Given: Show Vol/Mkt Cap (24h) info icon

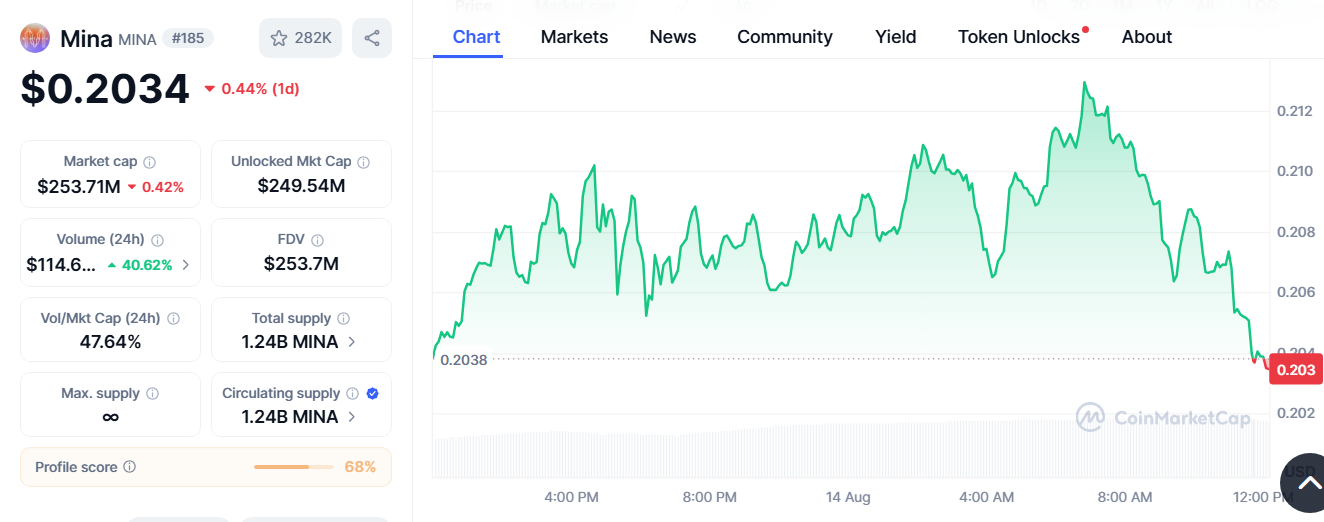Looking at the screenshot, I should [173, 318].
